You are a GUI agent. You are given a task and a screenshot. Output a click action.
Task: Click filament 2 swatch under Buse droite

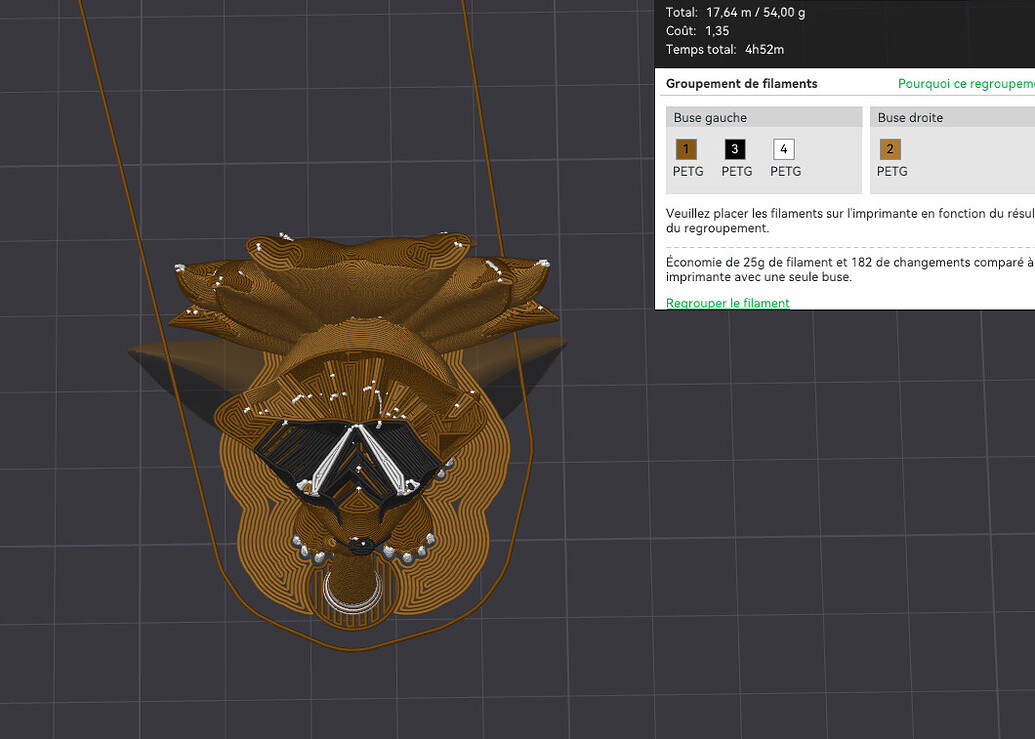point(890,149)
